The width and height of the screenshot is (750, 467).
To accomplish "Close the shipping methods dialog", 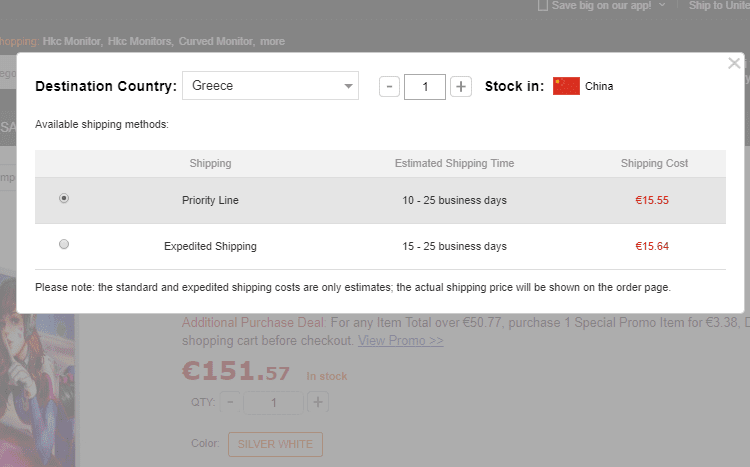I will (x=734, y=64).
